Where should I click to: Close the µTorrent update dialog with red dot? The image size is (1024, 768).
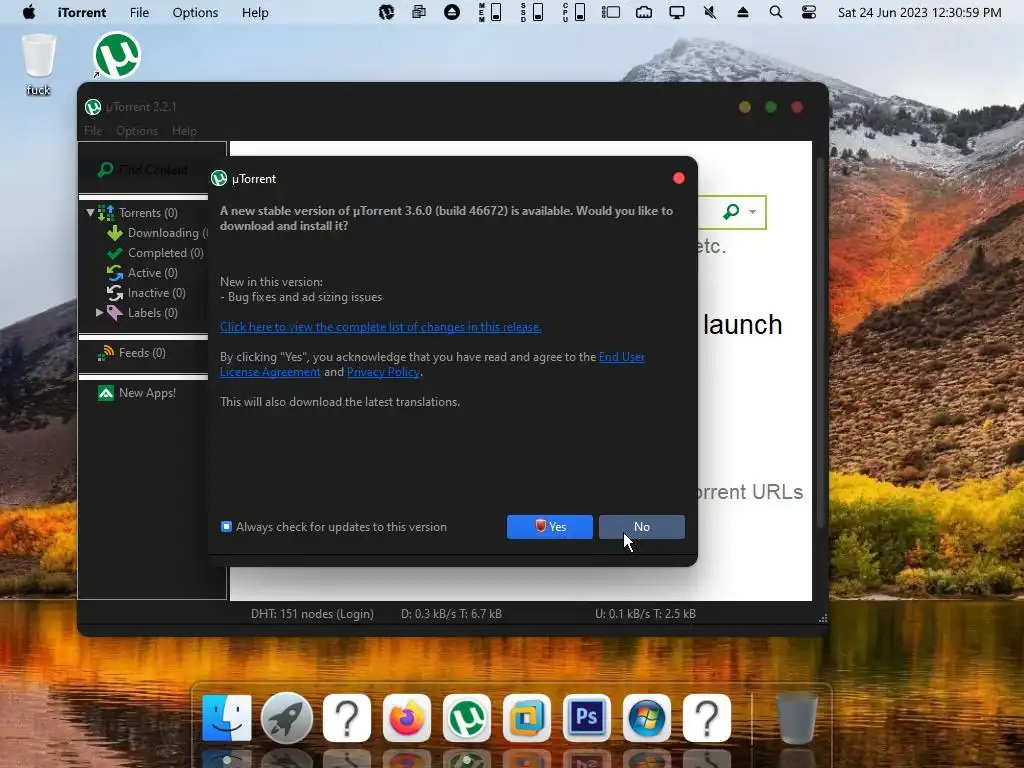(679, 178)
